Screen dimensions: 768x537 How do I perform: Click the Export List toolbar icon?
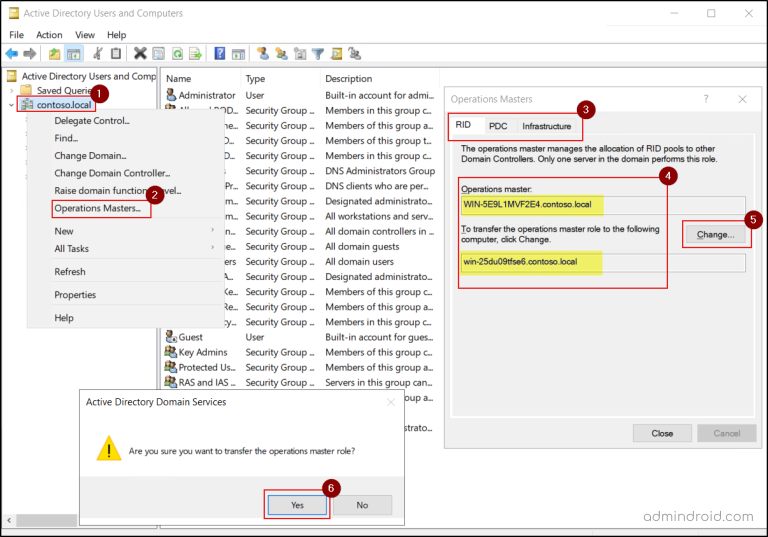click(x=195, y=53)
